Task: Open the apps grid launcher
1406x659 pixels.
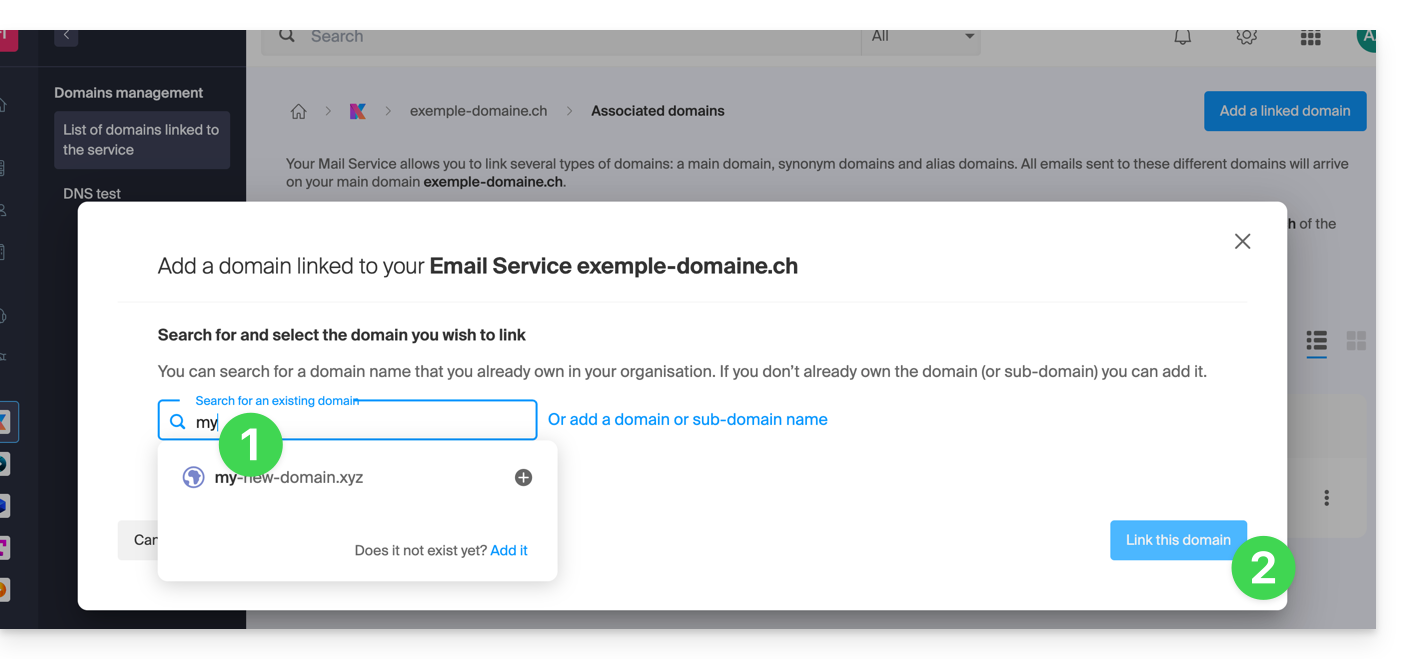Action: pos(1310,37)
